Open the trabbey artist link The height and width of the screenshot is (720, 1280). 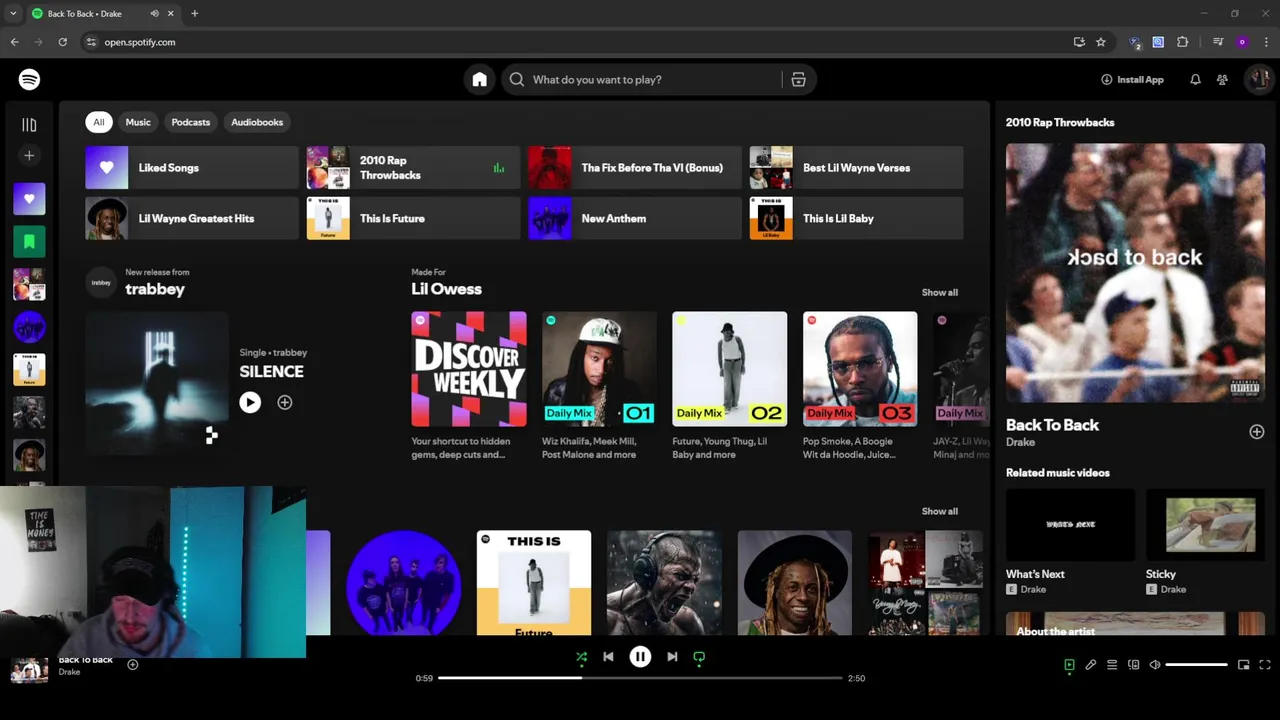click(155, 289)
